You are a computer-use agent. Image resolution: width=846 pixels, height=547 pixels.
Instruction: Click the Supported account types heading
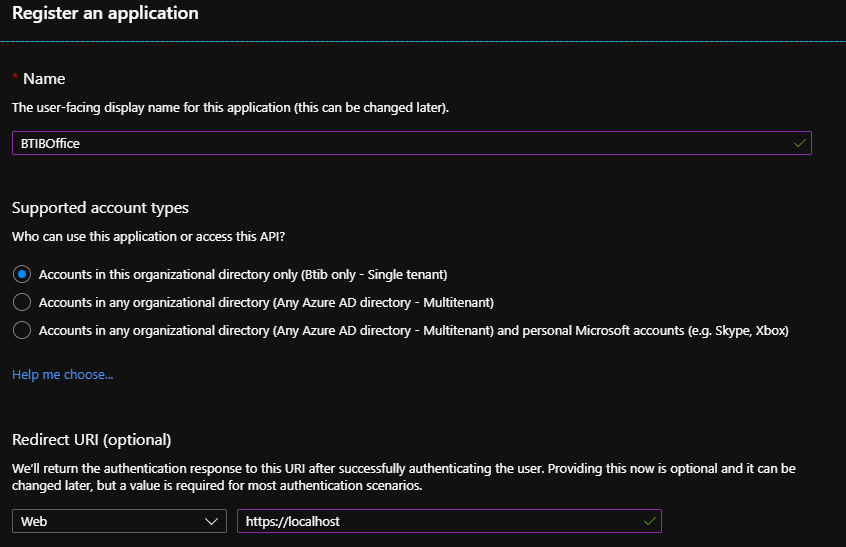(x=100, y=208)
